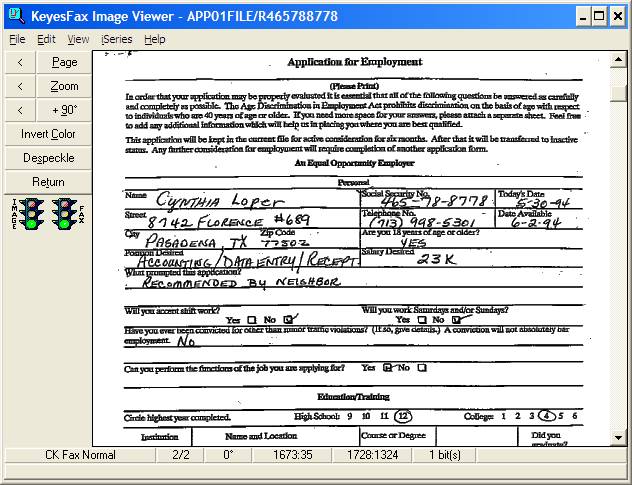Viewport: 632px width, 485px height.
Task: Click the 'Course or Degree' column header
Action: tap(393, 435)
